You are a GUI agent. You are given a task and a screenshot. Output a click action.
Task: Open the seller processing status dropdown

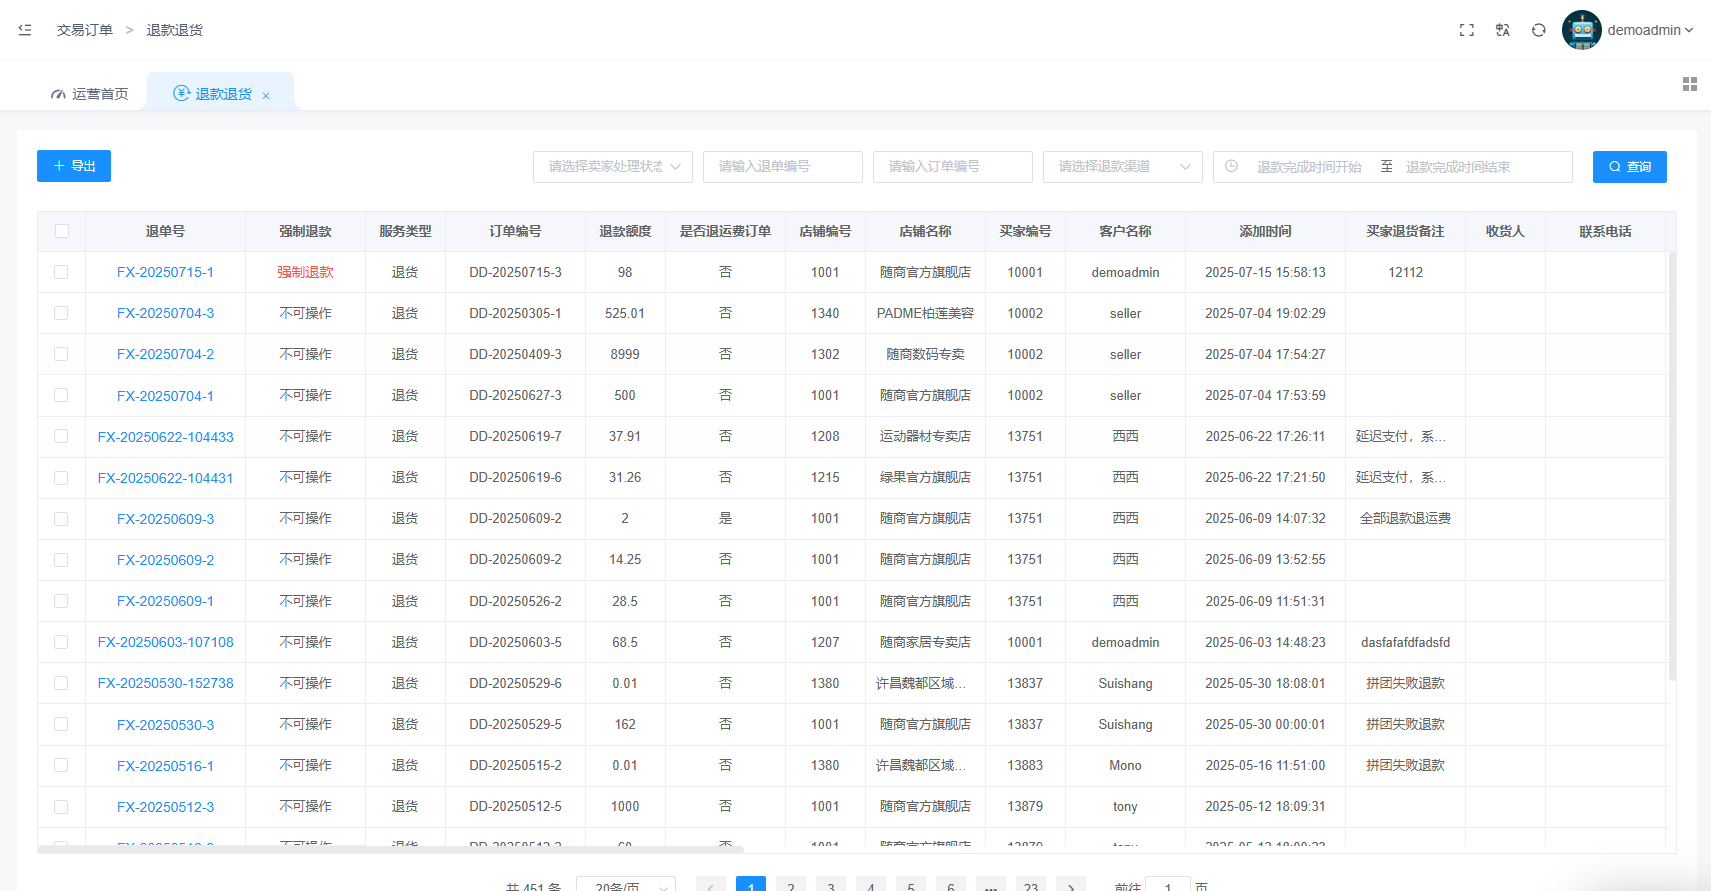click(x=612, y=167)
